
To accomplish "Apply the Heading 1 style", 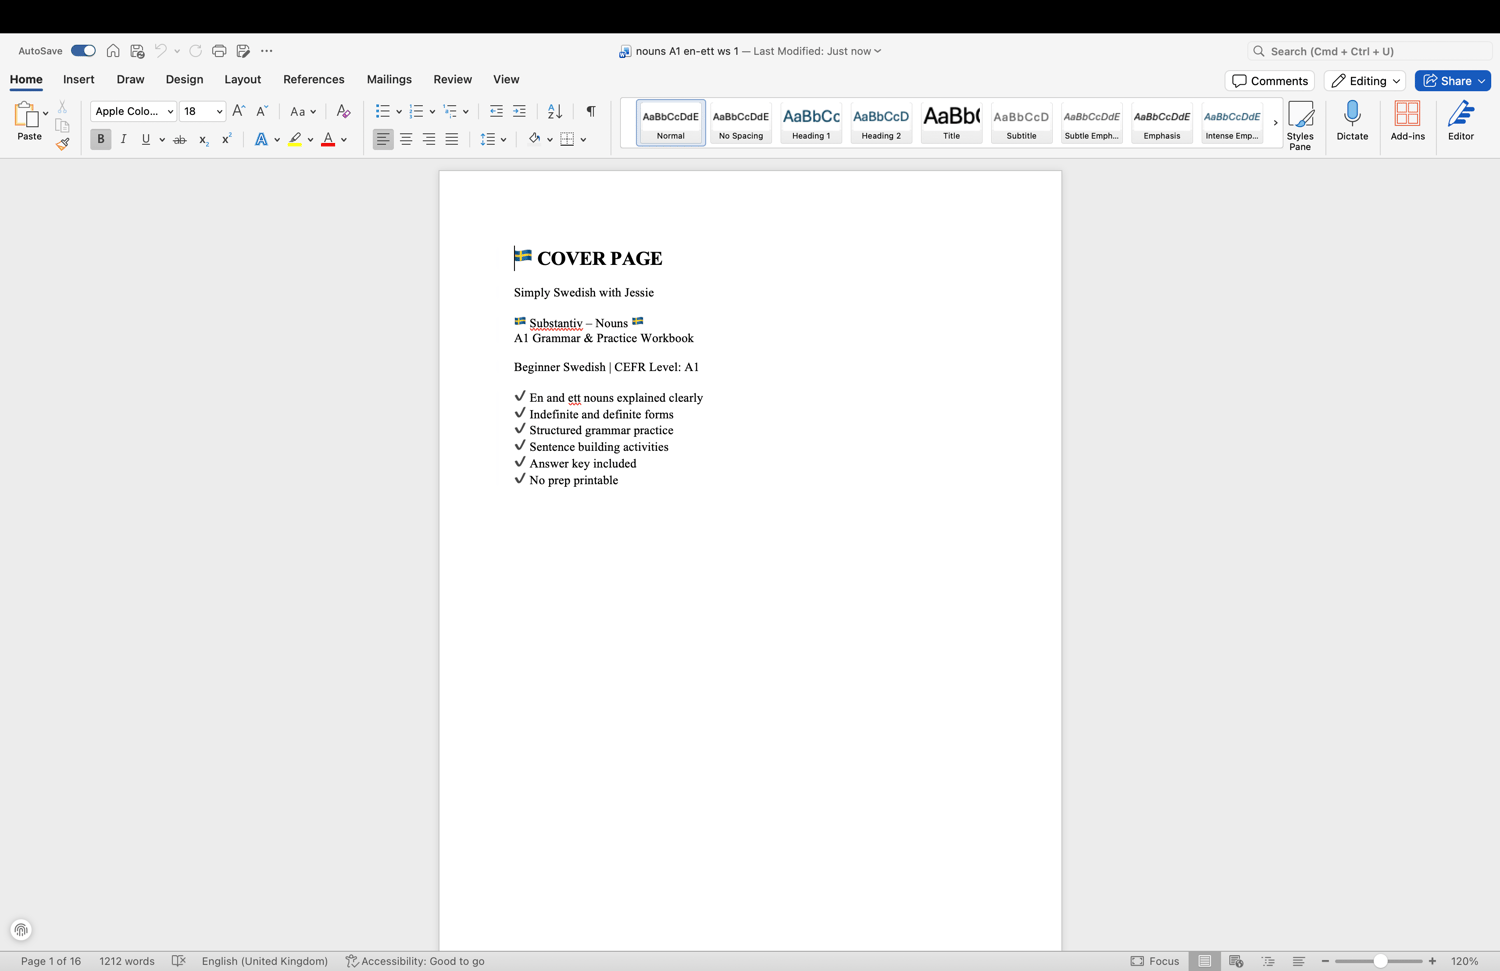I will 811,123.
